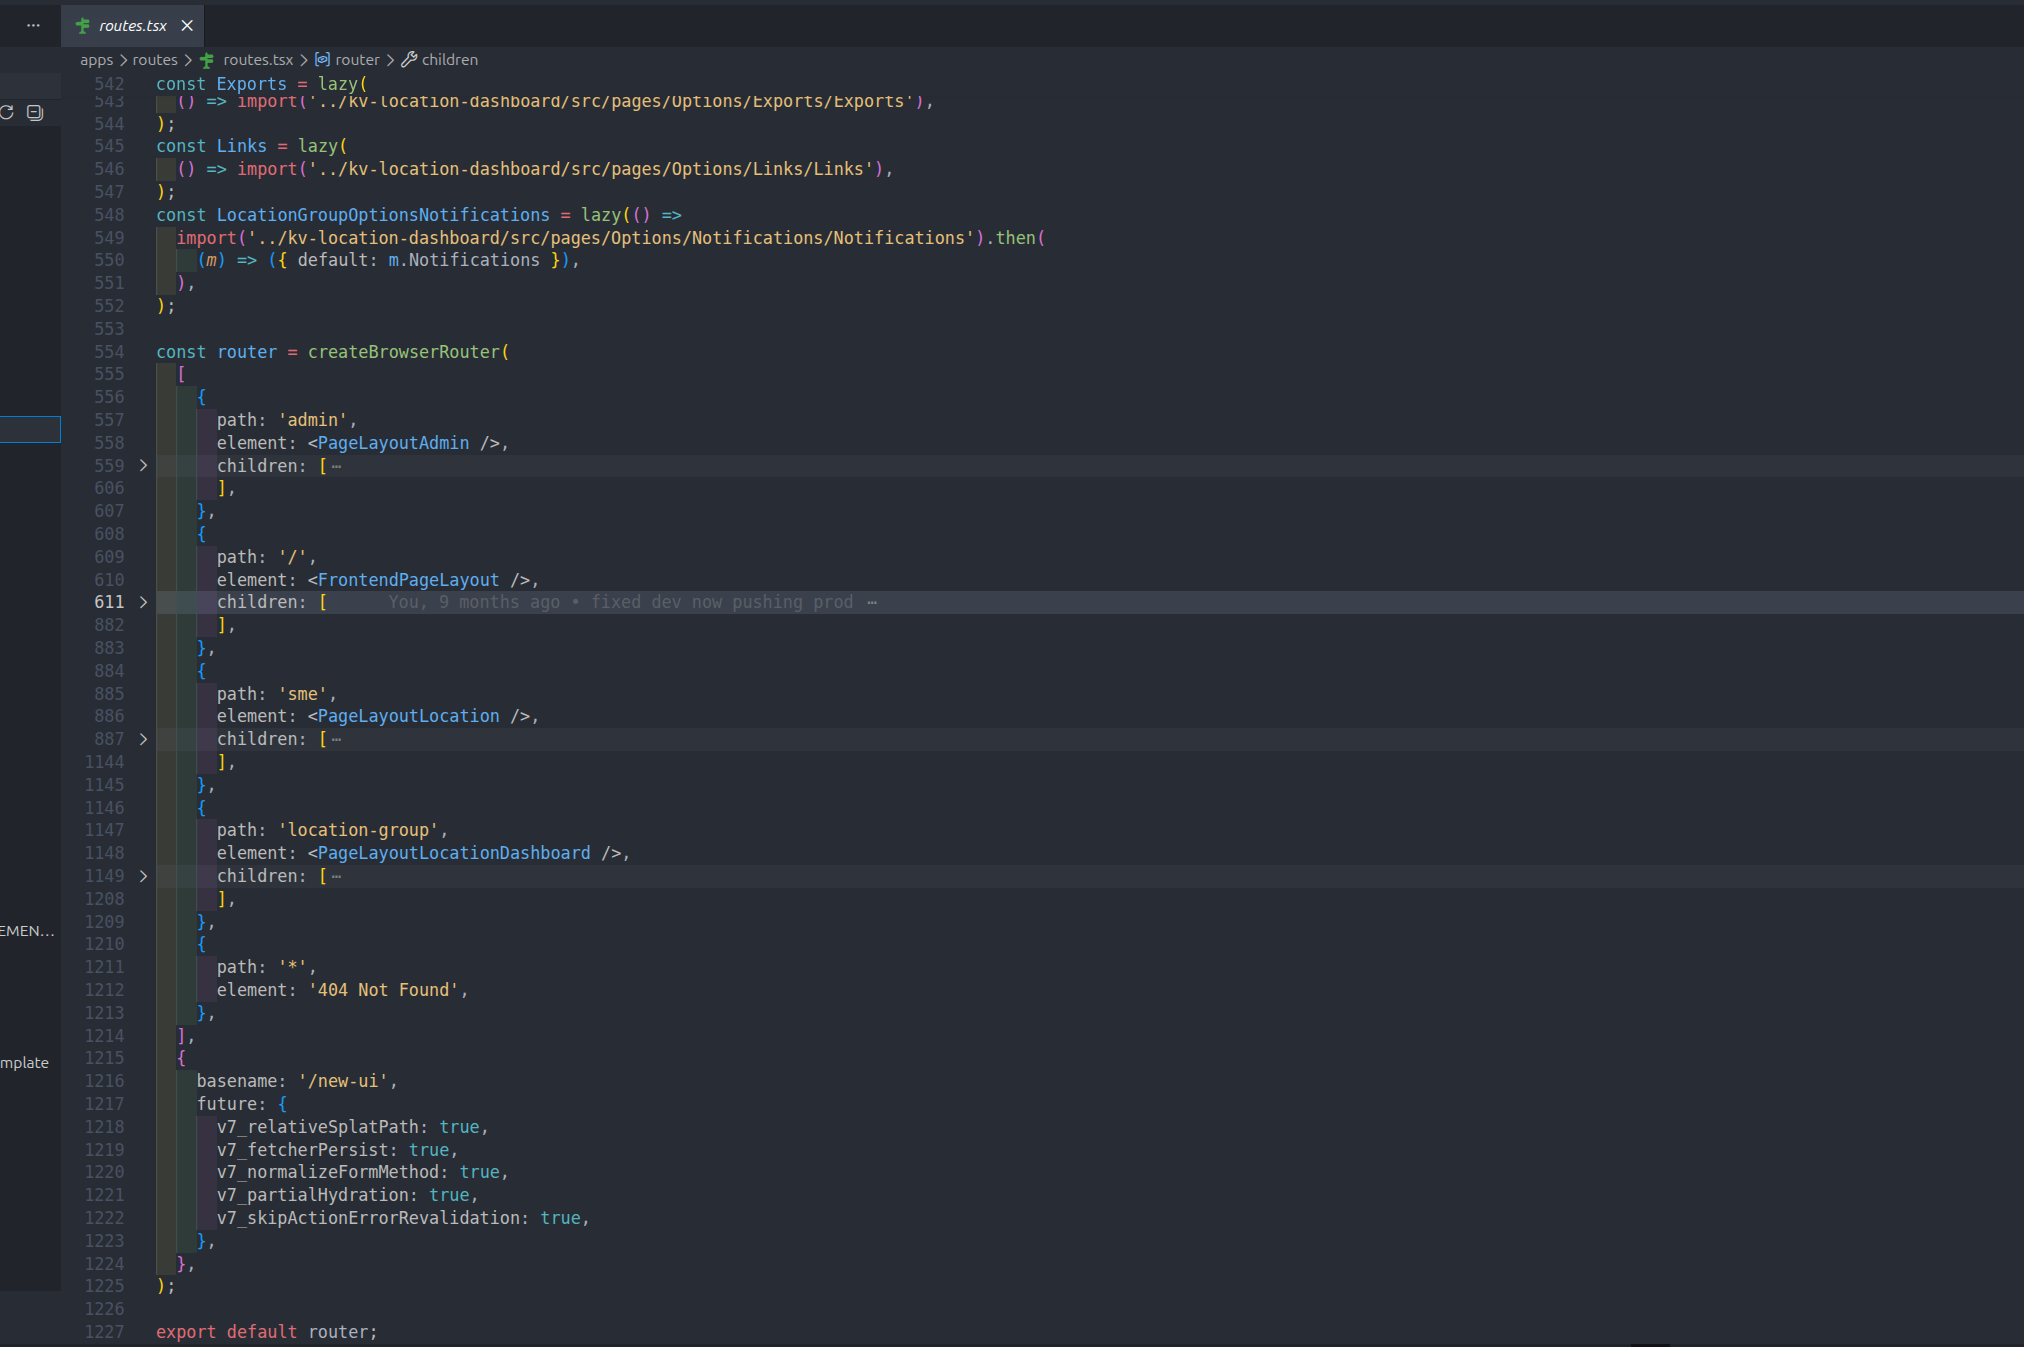Click the PageLayoutAdmin component name

[393, 443]
